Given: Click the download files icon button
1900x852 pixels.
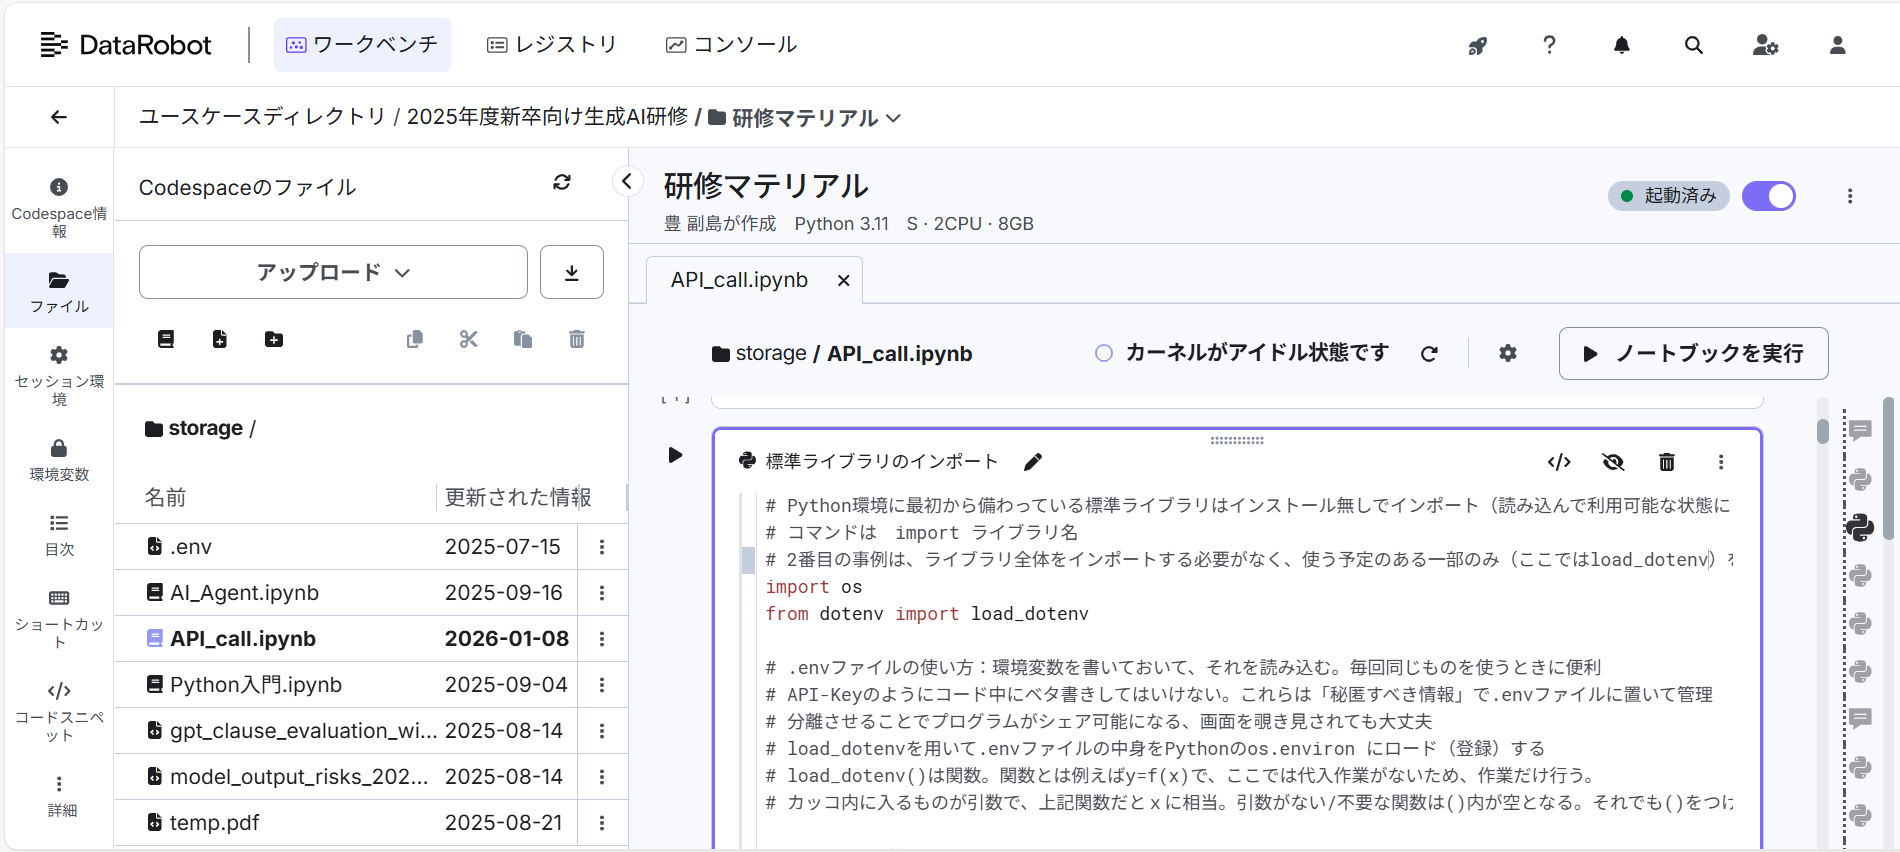Looking at the screenshot, I should (x=572, y=272).
